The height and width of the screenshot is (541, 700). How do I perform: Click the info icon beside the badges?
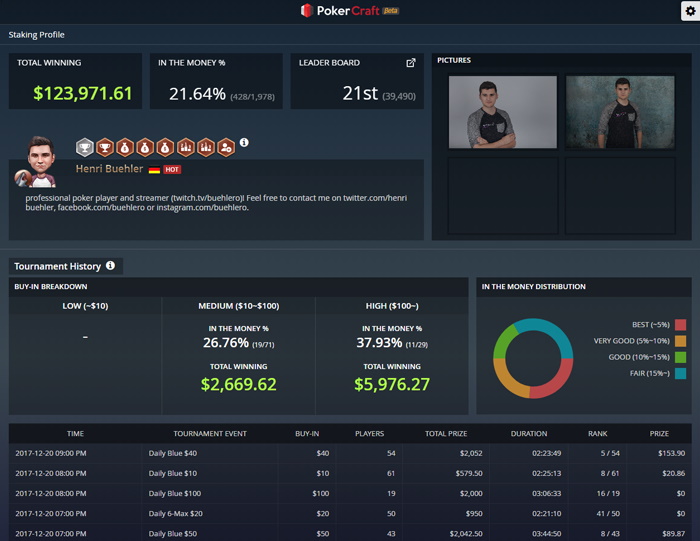[244, 142]
